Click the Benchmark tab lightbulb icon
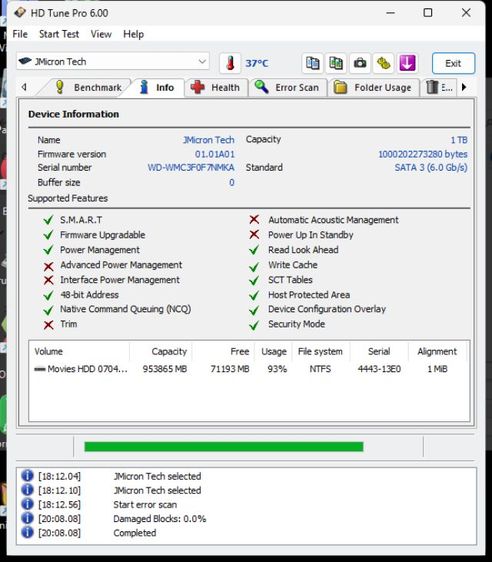The width and height of the screenshot is (492, 562). point(60,87)
